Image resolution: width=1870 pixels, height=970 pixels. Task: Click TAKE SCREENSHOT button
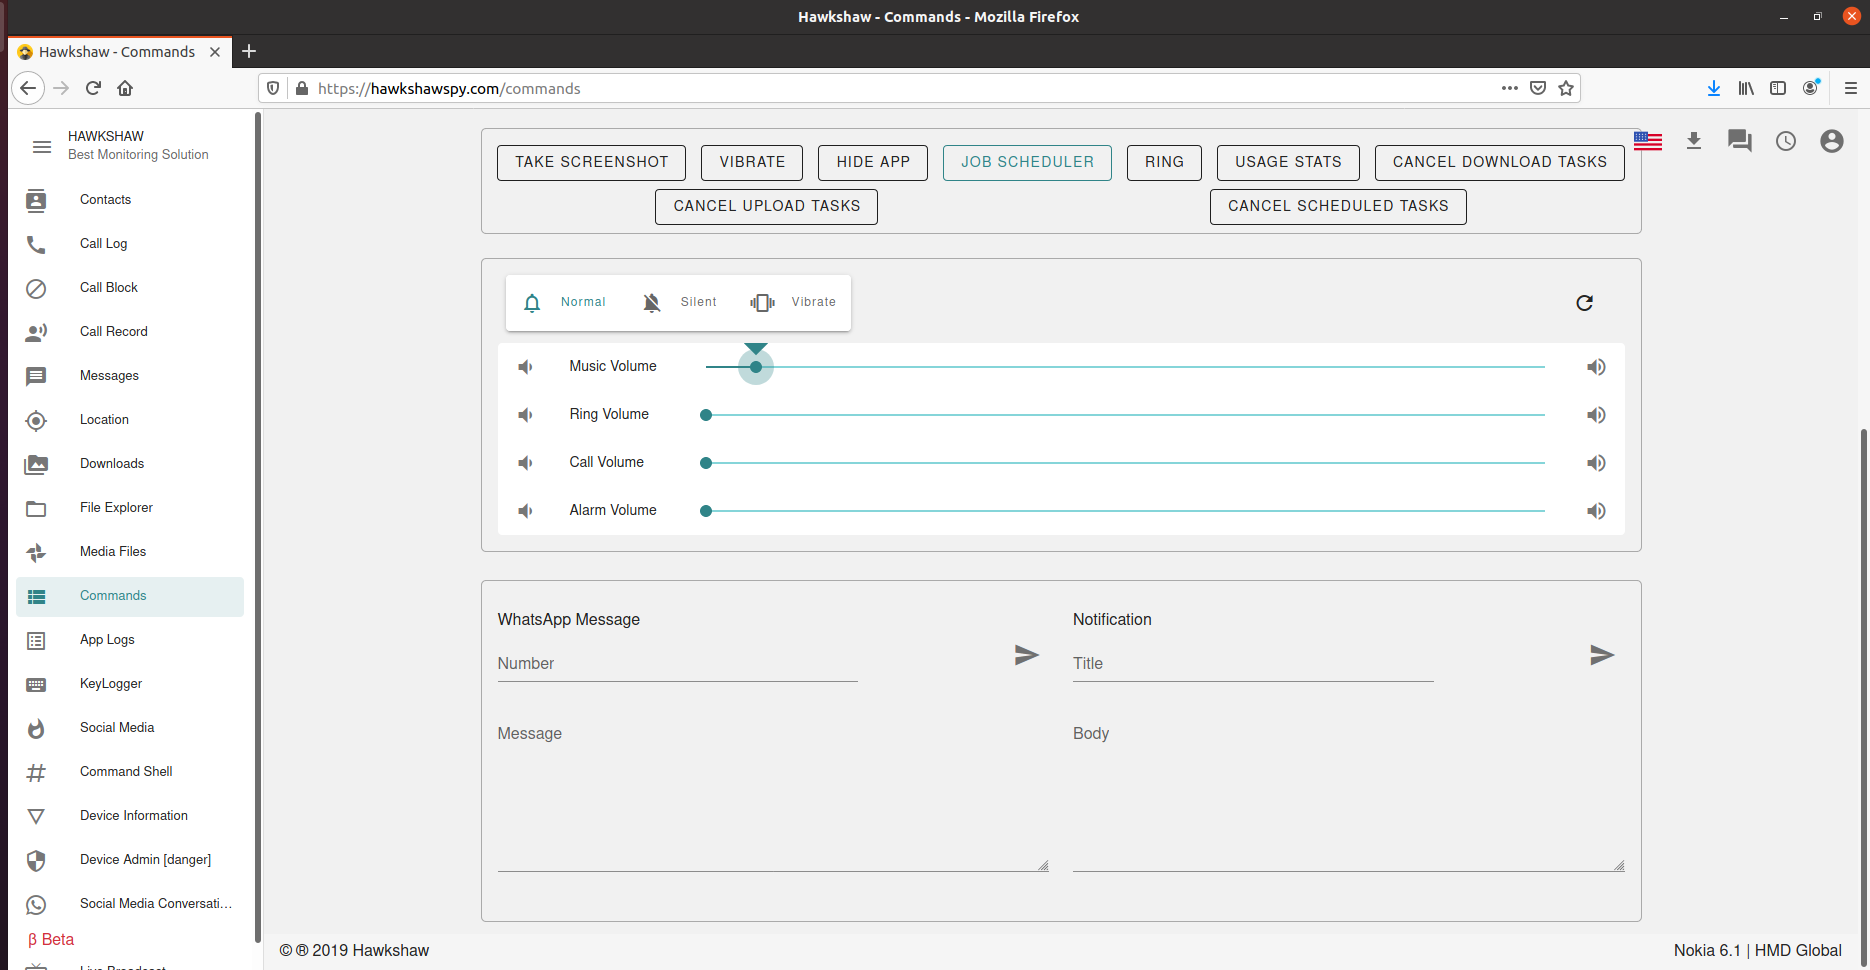click(591, 162)
